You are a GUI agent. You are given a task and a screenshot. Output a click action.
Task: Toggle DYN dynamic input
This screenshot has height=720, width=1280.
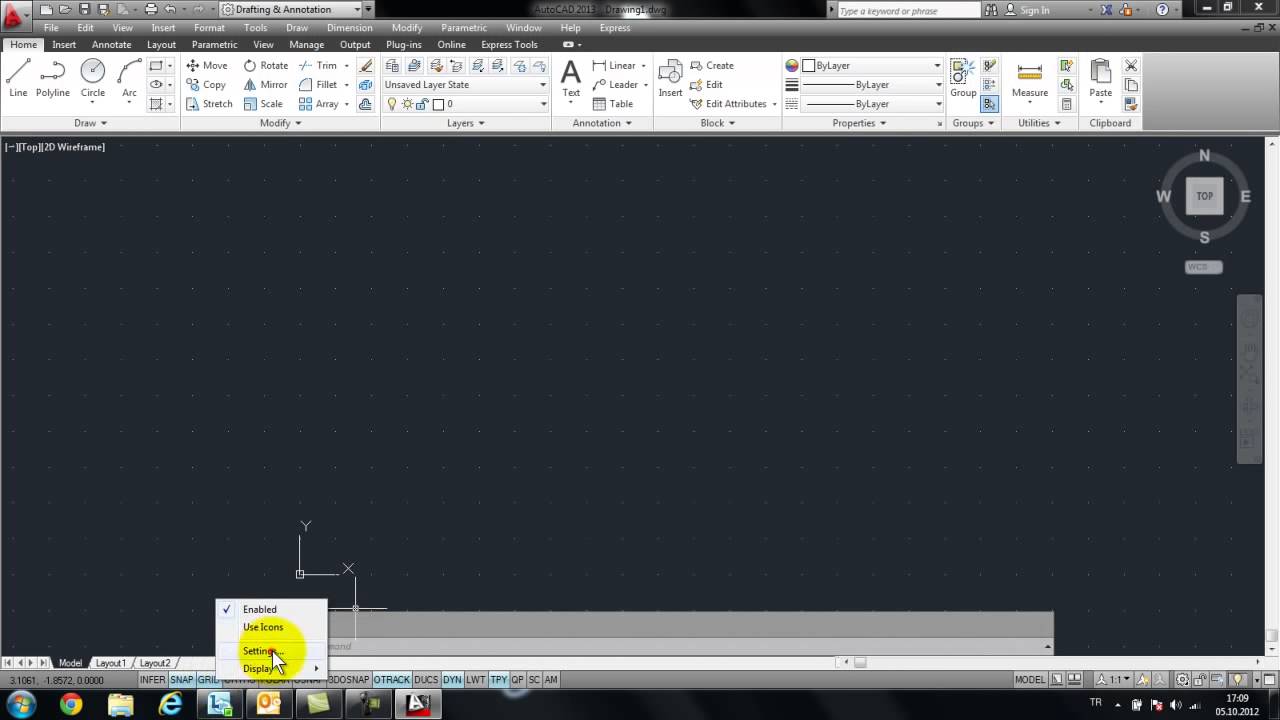(x=452, y=680)
